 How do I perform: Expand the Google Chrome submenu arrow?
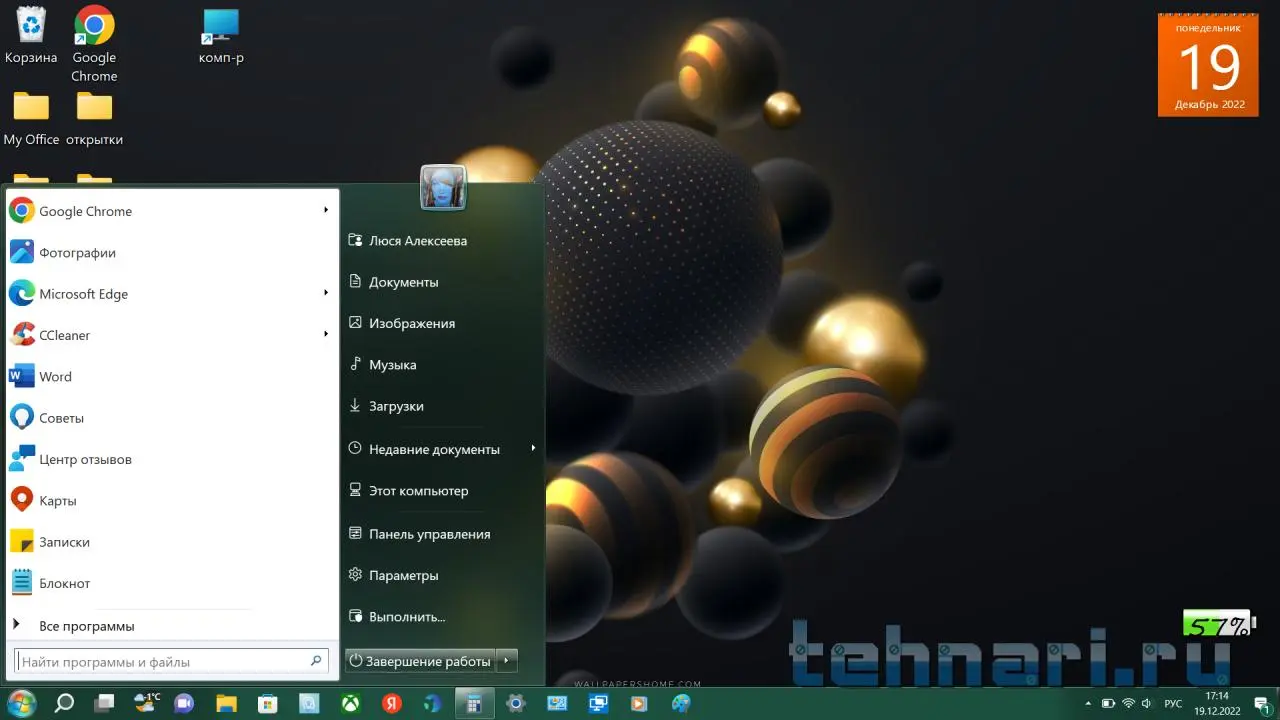pyautogui.click(x=326, y=211)
